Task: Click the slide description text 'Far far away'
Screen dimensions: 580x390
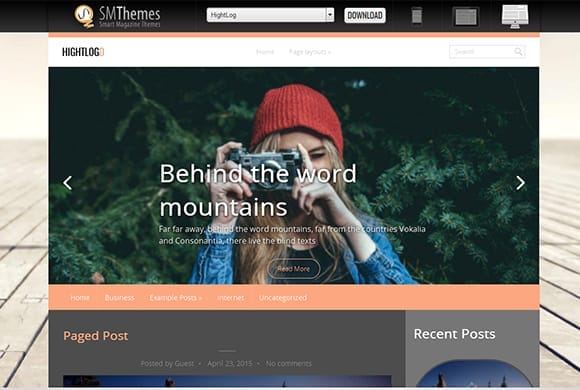Action: (x=292, y=235)
